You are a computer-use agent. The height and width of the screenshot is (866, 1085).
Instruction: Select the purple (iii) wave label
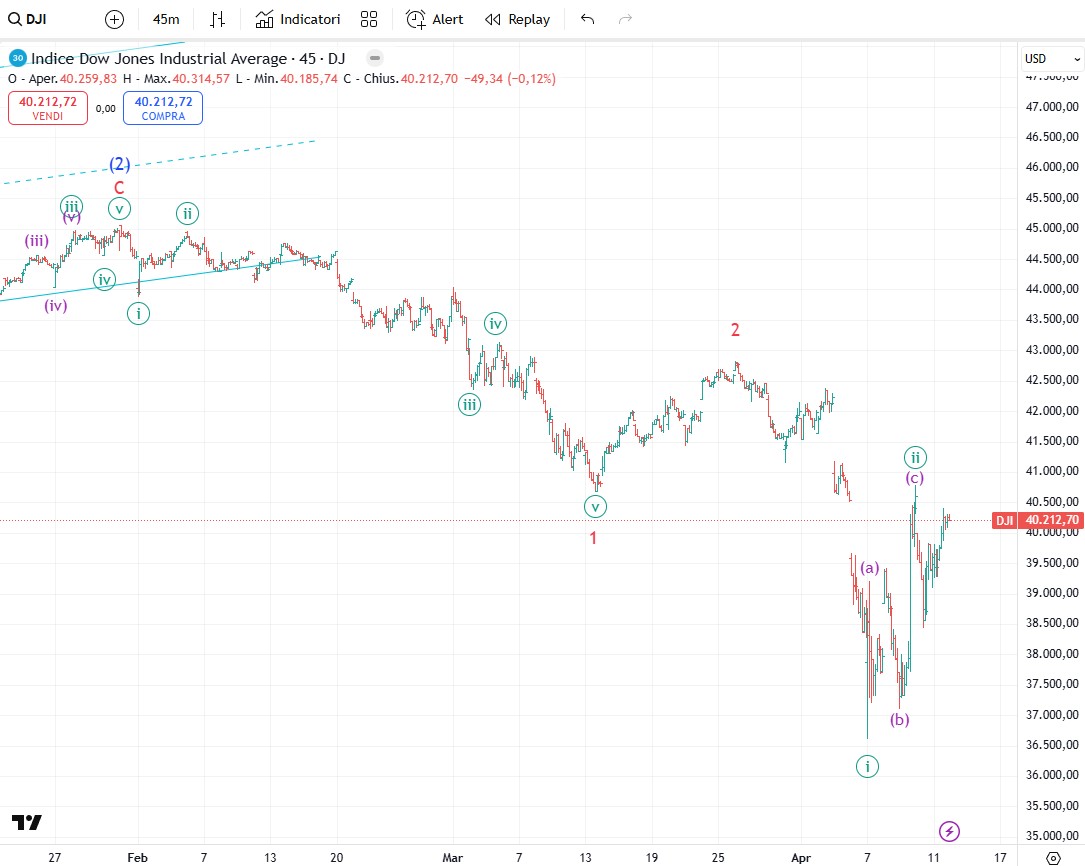(37, 241)
